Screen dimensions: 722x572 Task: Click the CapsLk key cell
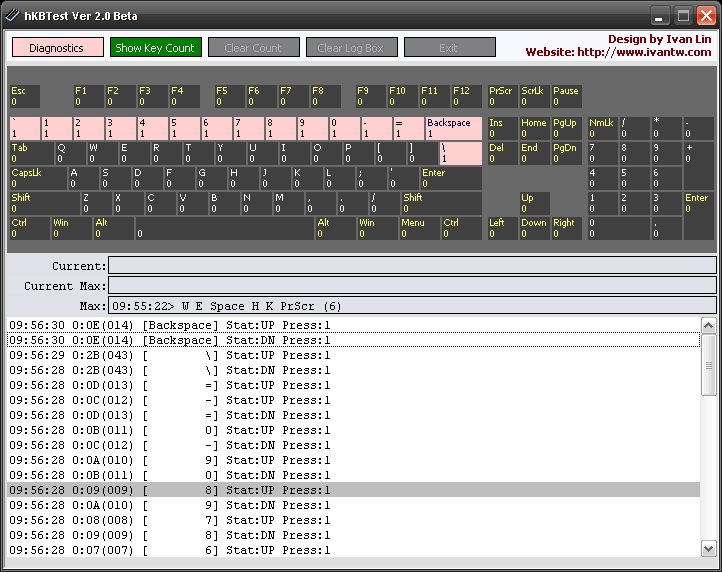click(37, 178)
